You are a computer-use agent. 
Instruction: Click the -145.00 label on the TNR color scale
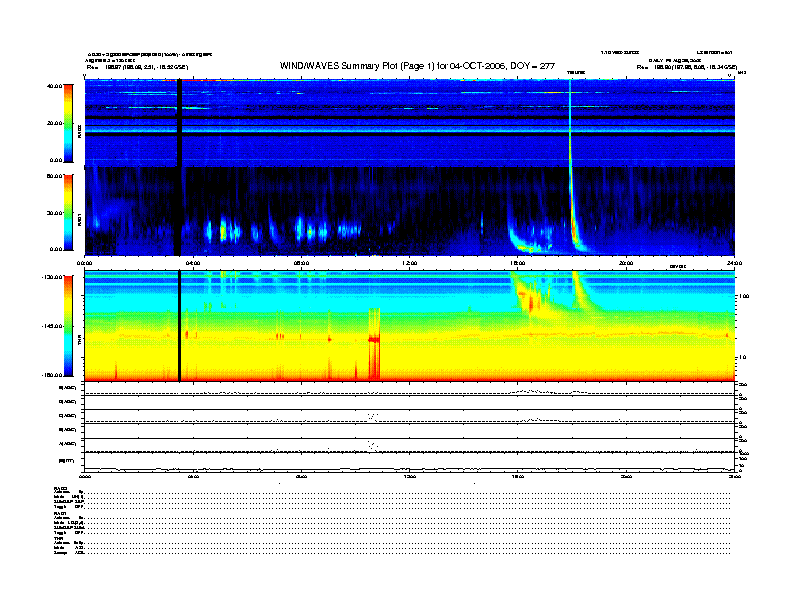[x=53, y=326]
